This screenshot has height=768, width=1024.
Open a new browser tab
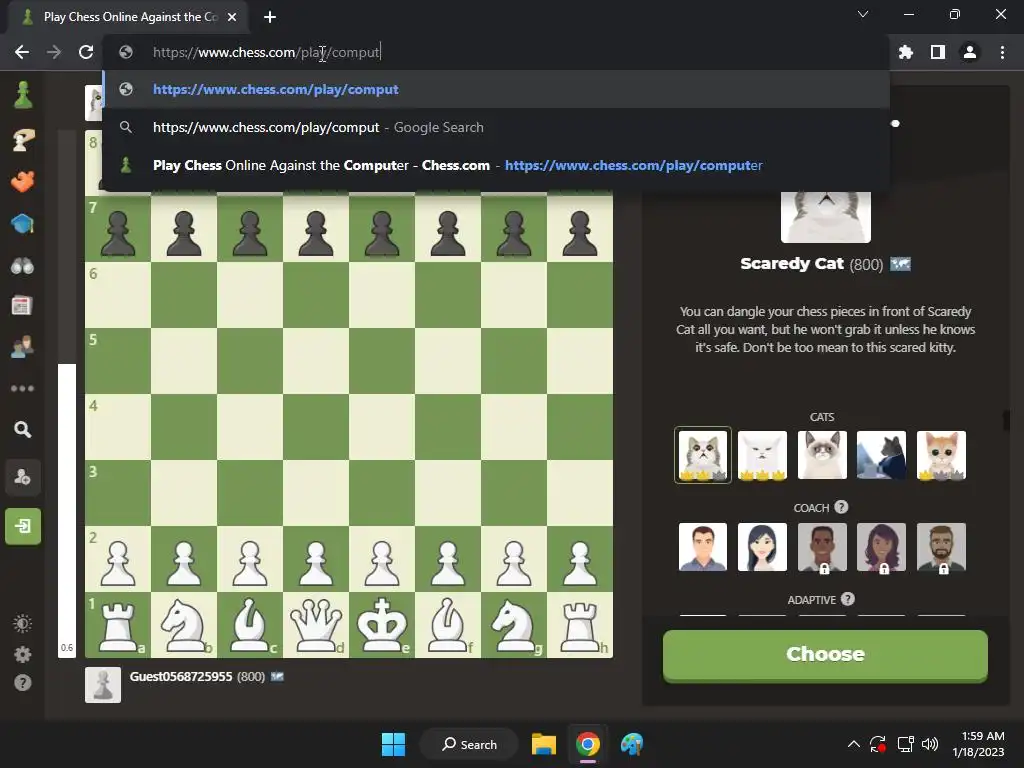click(270, 17)
